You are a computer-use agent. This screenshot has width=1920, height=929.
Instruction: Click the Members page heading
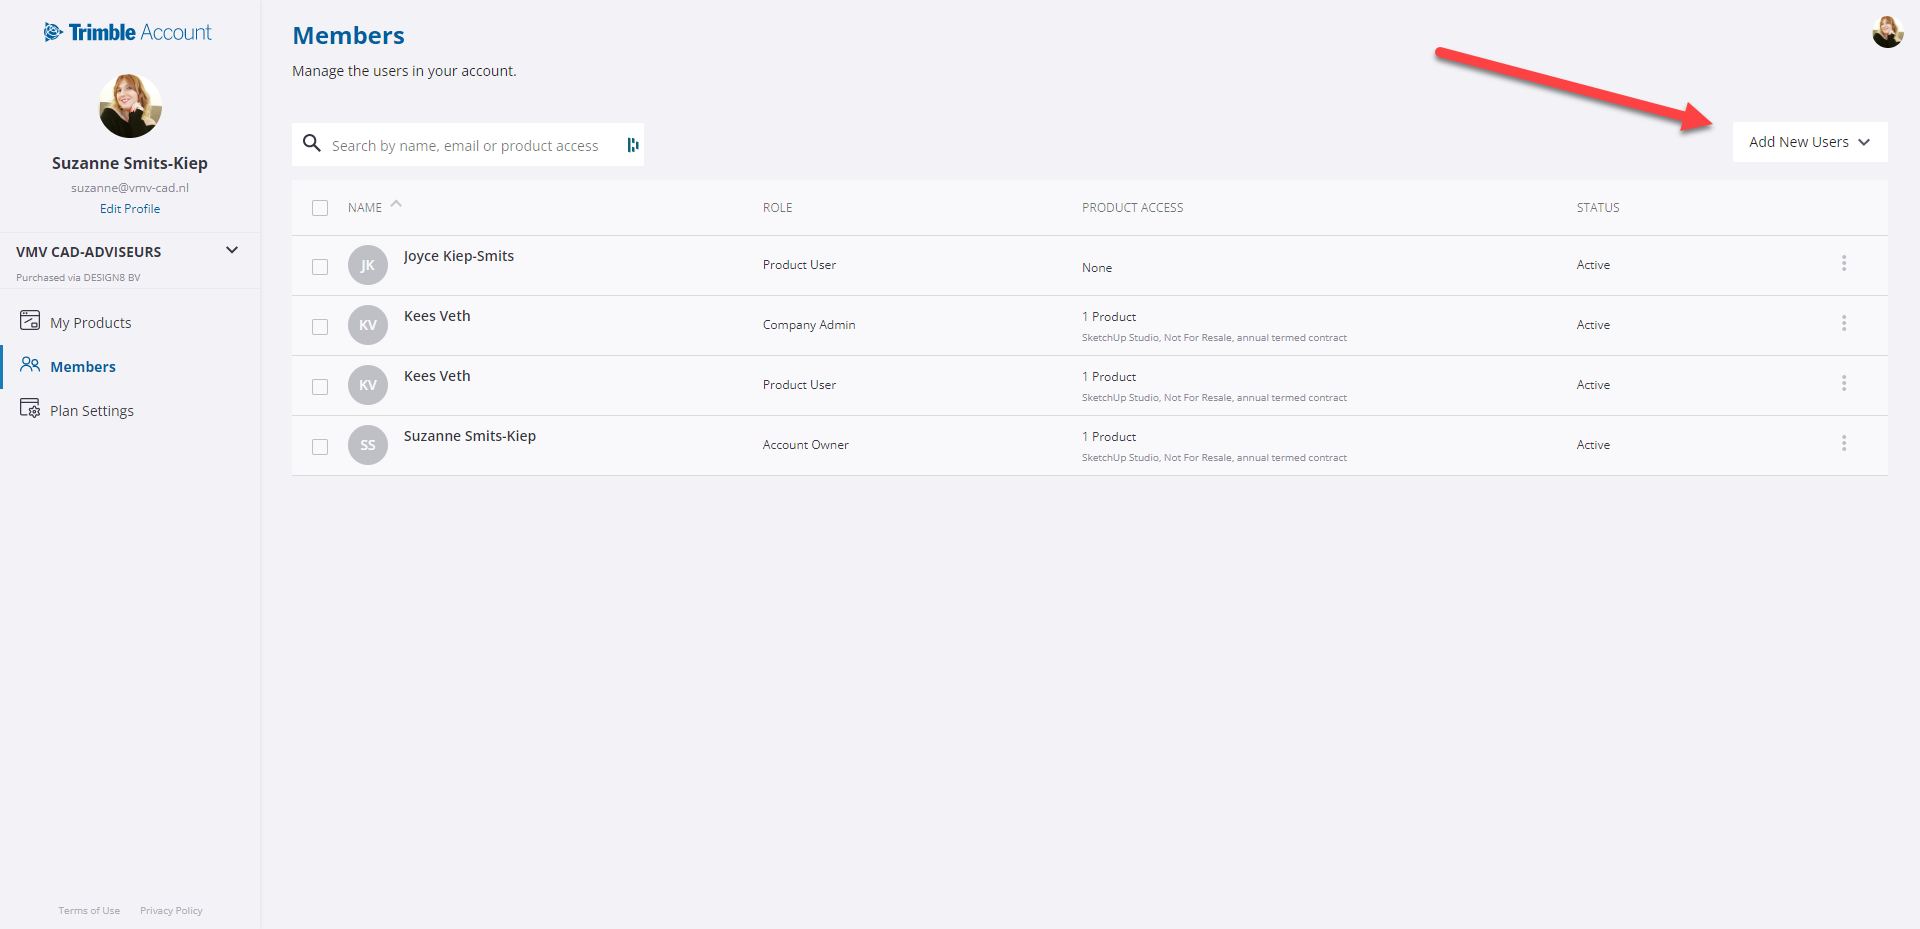348,35
